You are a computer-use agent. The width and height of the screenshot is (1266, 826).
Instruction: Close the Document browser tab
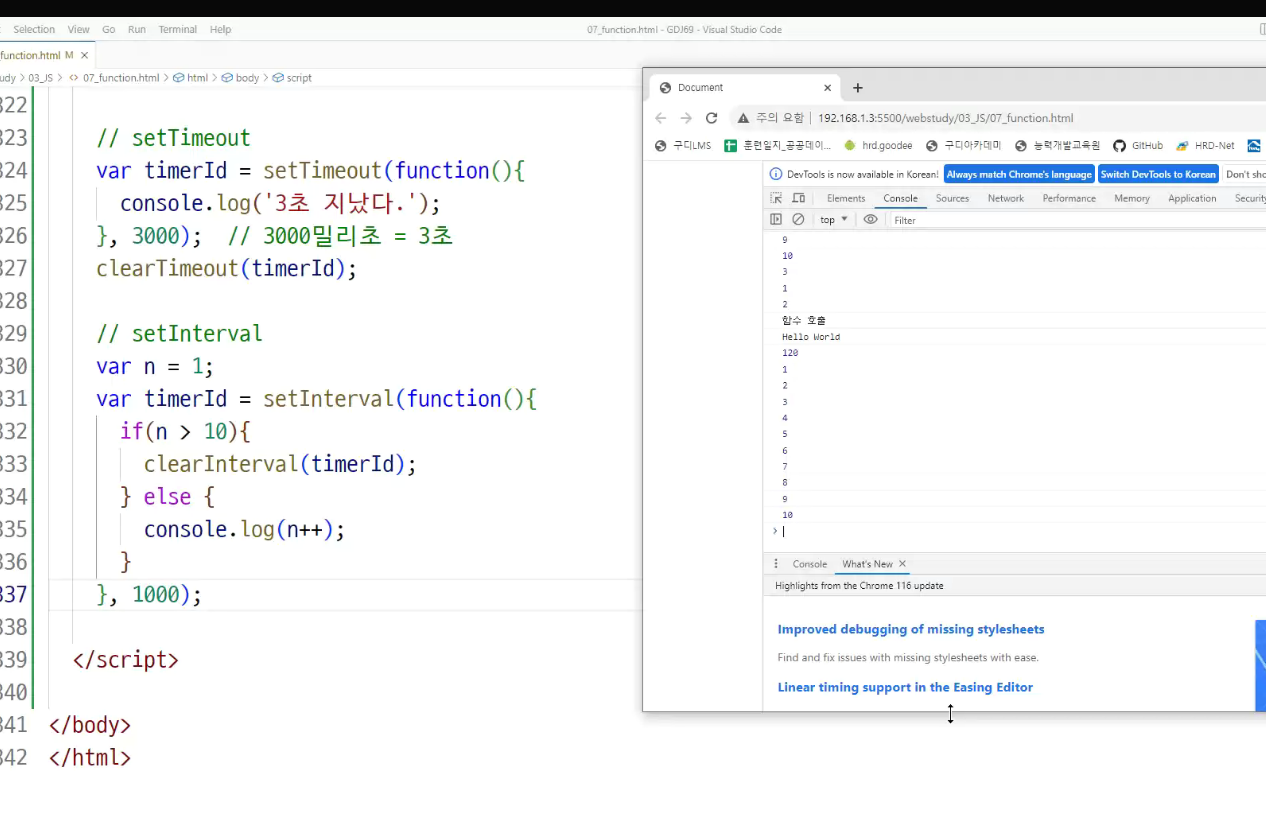[827, 88]
